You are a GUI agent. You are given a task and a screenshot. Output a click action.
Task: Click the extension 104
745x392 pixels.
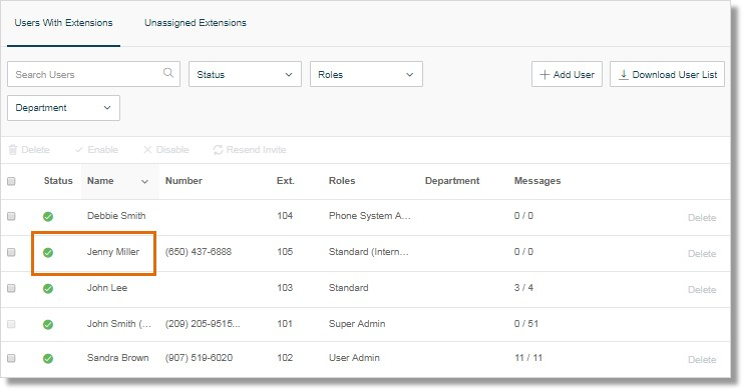285,216
